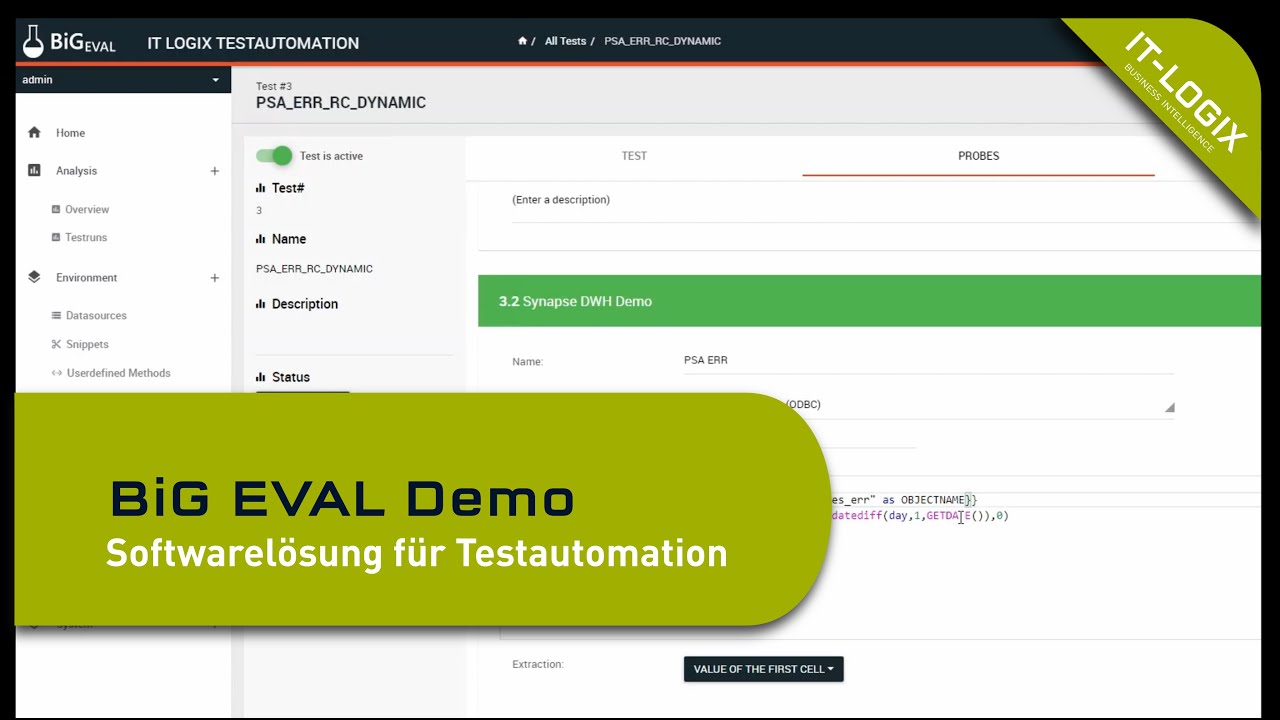Click the BiG EVAL flask logo

[x=70, y=41]
